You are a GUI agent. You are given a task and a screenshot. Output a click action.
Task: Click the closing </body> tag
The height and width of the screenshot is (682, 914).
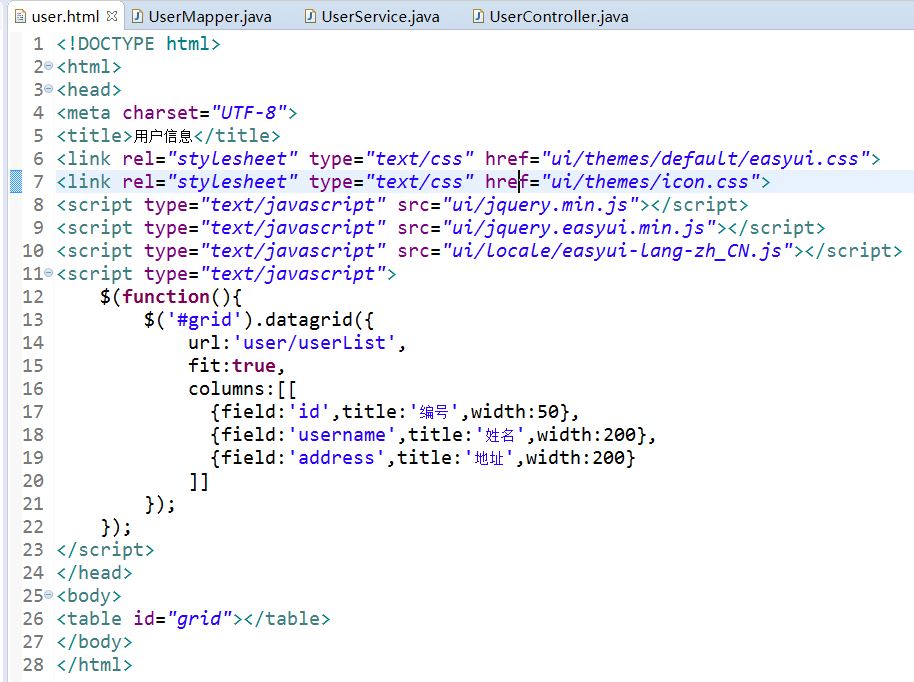[94, 642]
